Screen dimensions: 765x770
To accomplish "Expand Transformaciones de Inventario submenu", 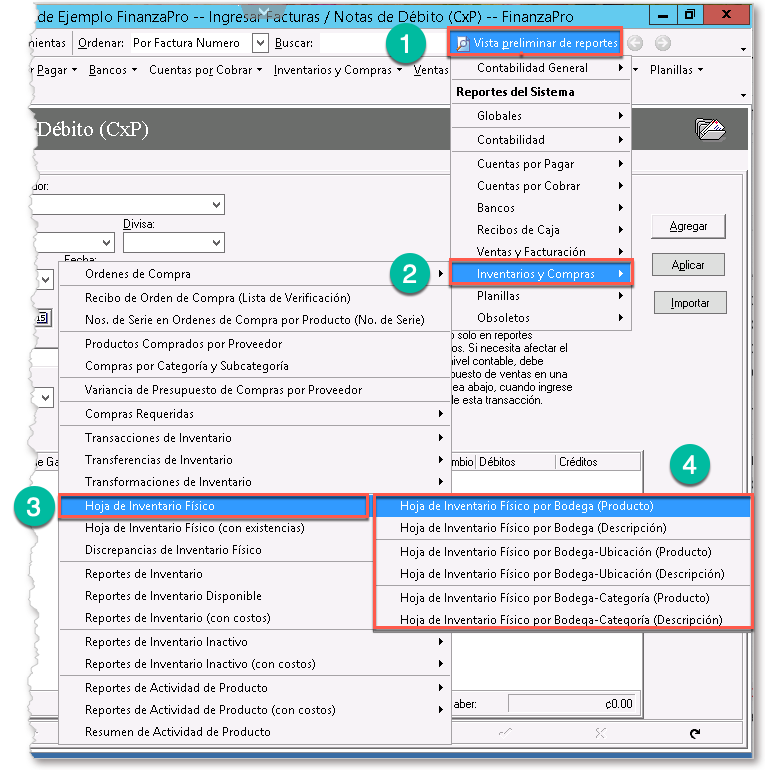I will coord(255,482).
